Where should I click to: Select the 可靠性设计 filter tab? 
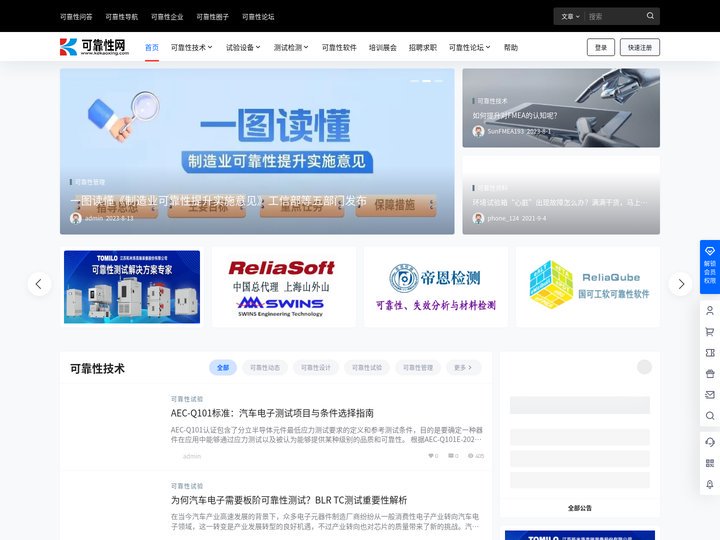pos(315,367)
